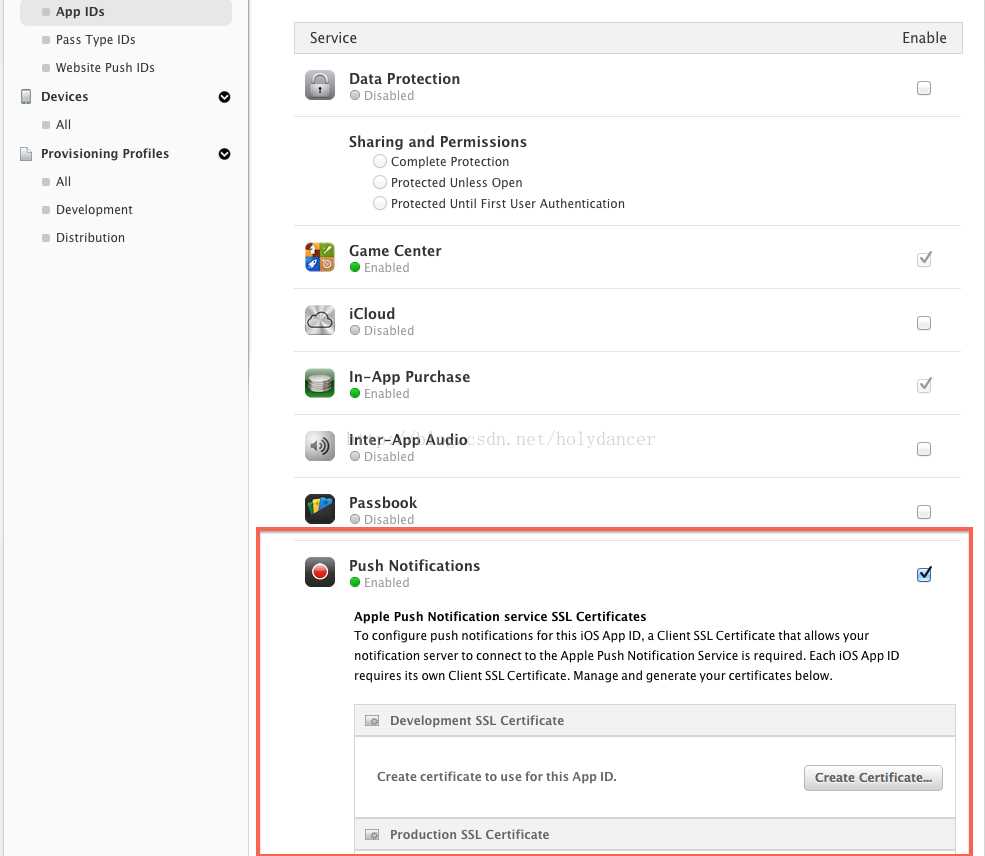Select All under Provisioning Profiles

click(x=63, y=181)
